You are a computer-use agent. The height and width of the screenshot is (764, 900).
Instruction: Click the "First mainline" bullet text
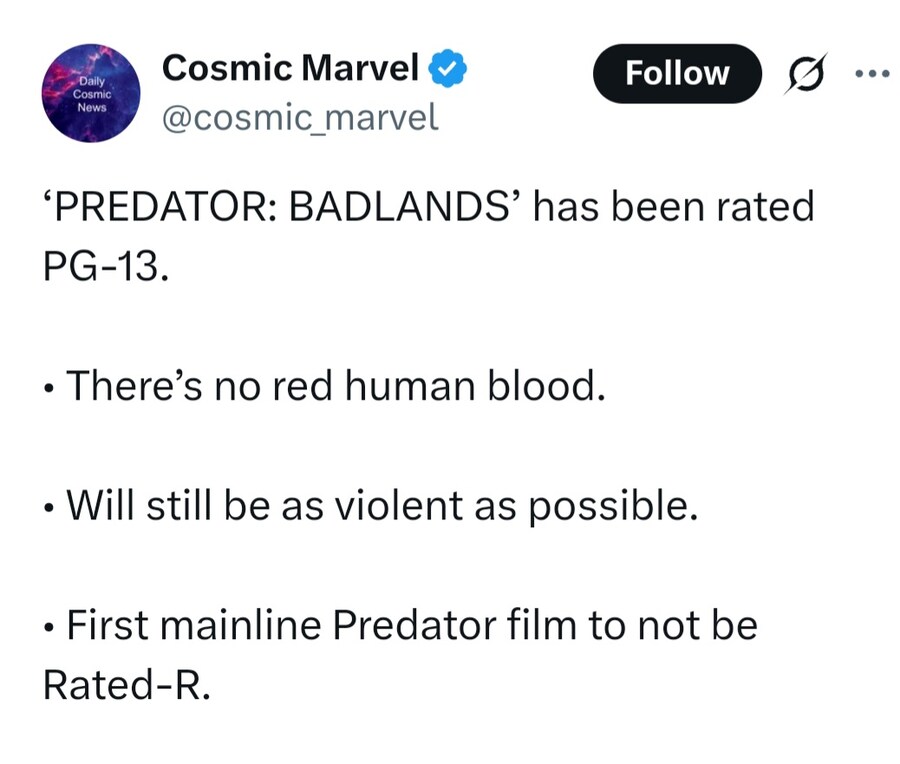192,626
